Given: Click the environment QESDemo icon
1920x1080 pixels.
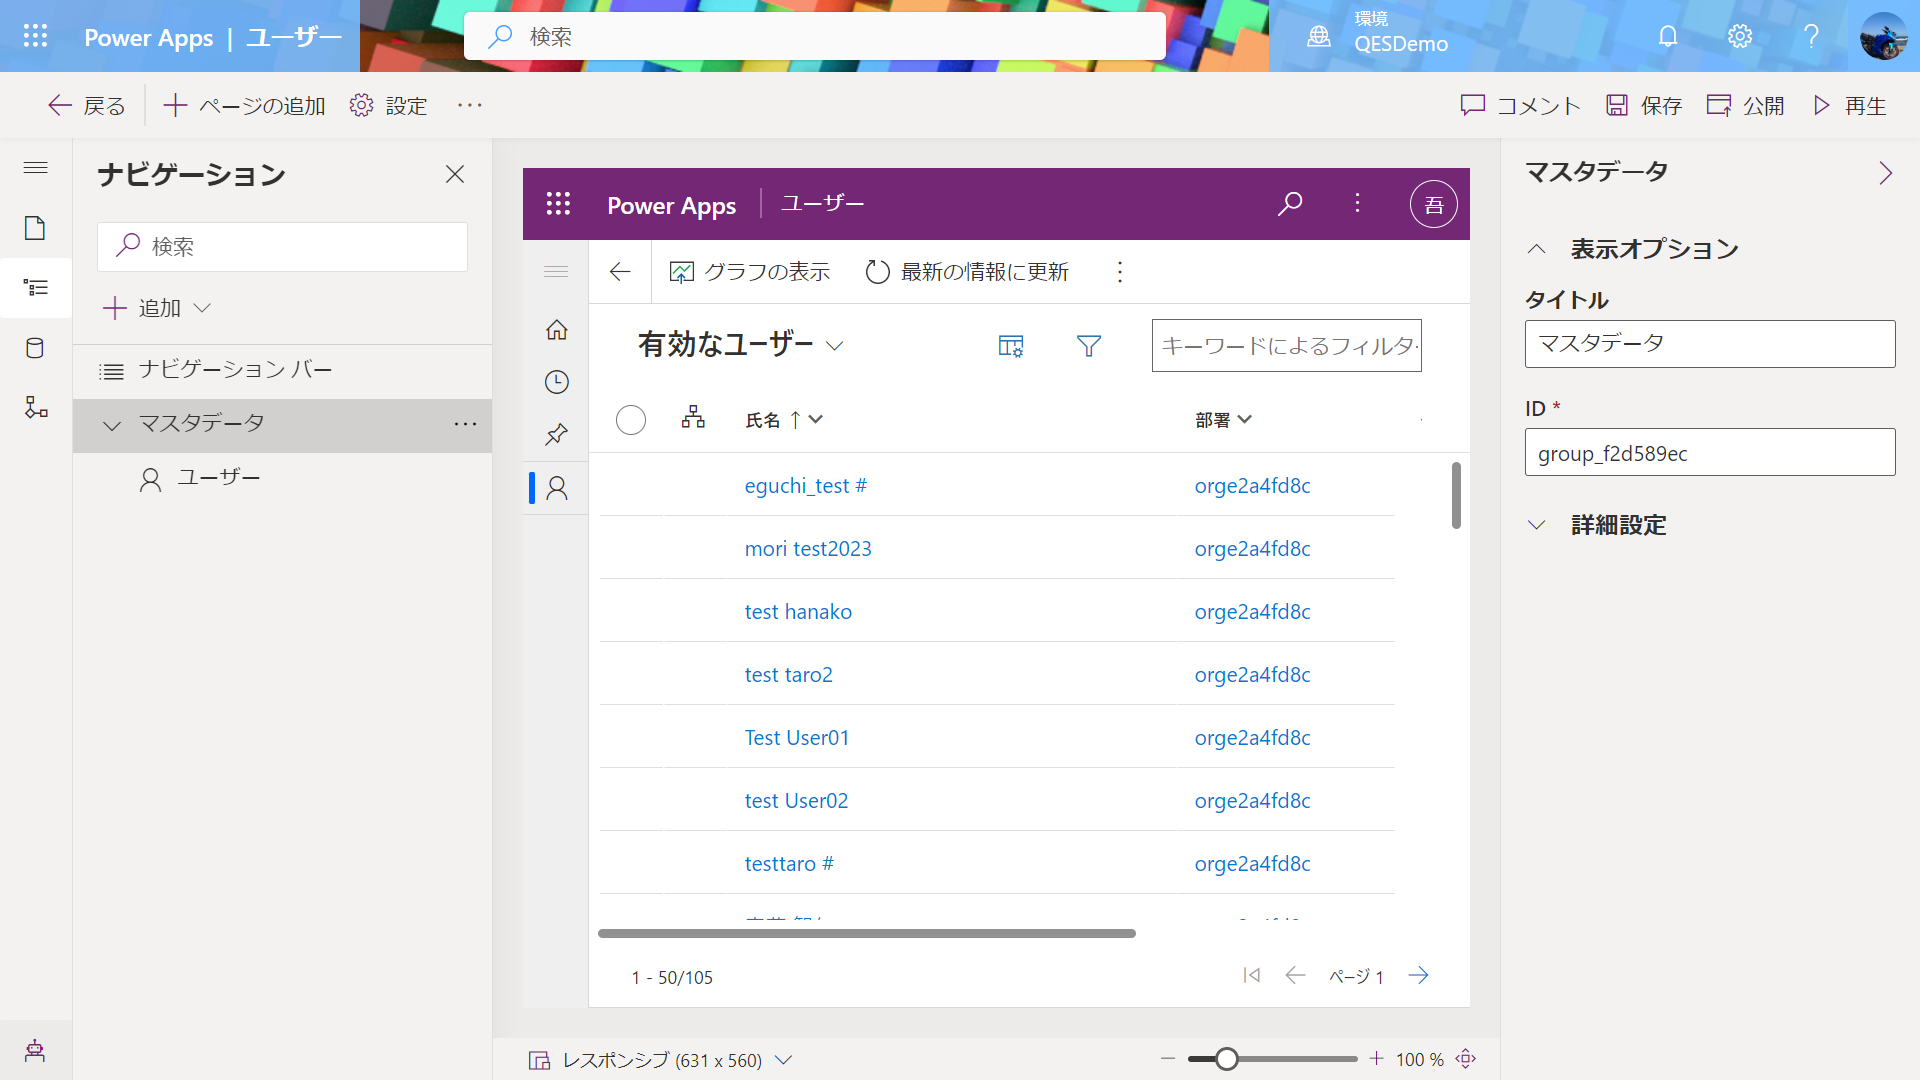Looking at the screenshot, I should pos(1319,36).
